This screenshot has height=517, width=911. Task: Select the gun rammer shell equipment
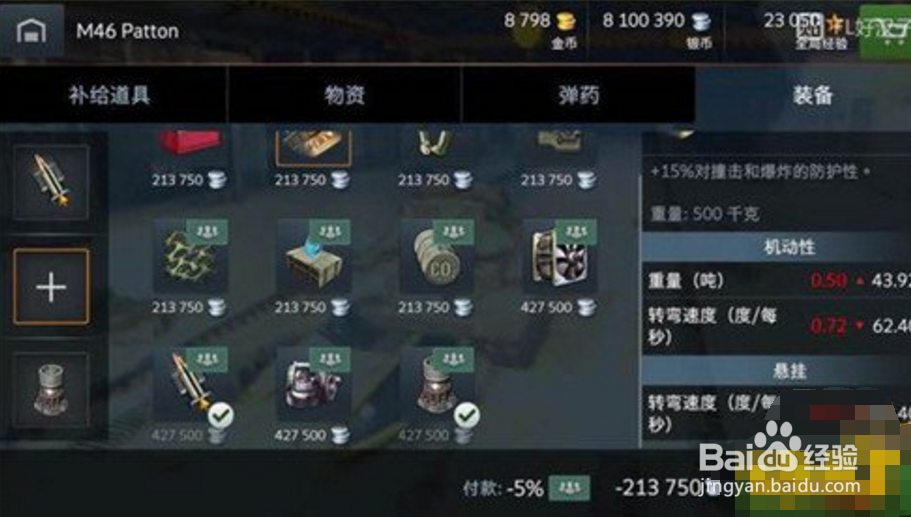point(191,384)
